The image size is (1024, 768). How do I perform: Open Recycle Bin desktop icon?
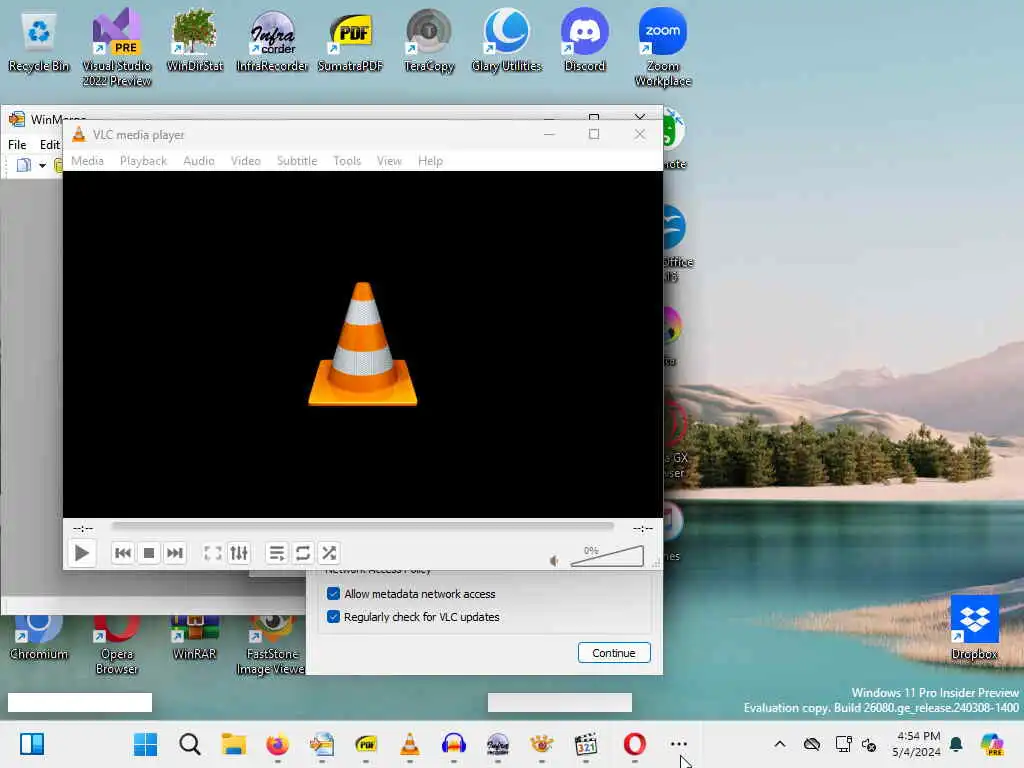(x=39, y=40)
